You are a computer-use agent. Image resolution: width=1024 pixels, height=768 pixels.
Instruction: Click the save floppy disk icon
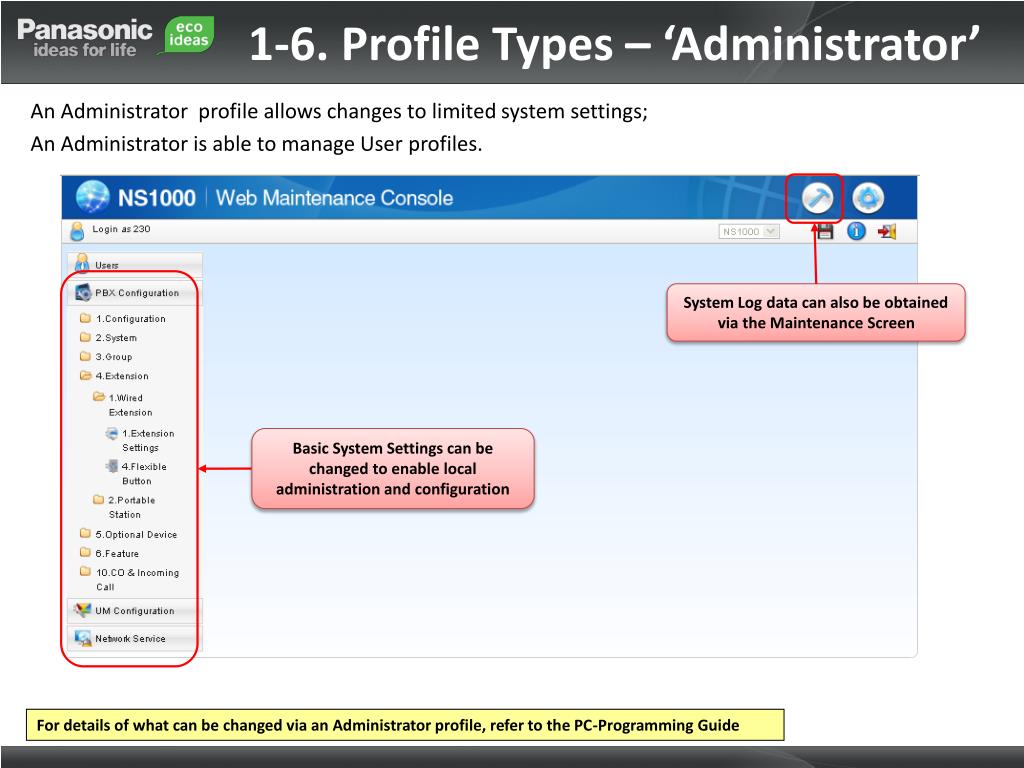coord(825,231)
